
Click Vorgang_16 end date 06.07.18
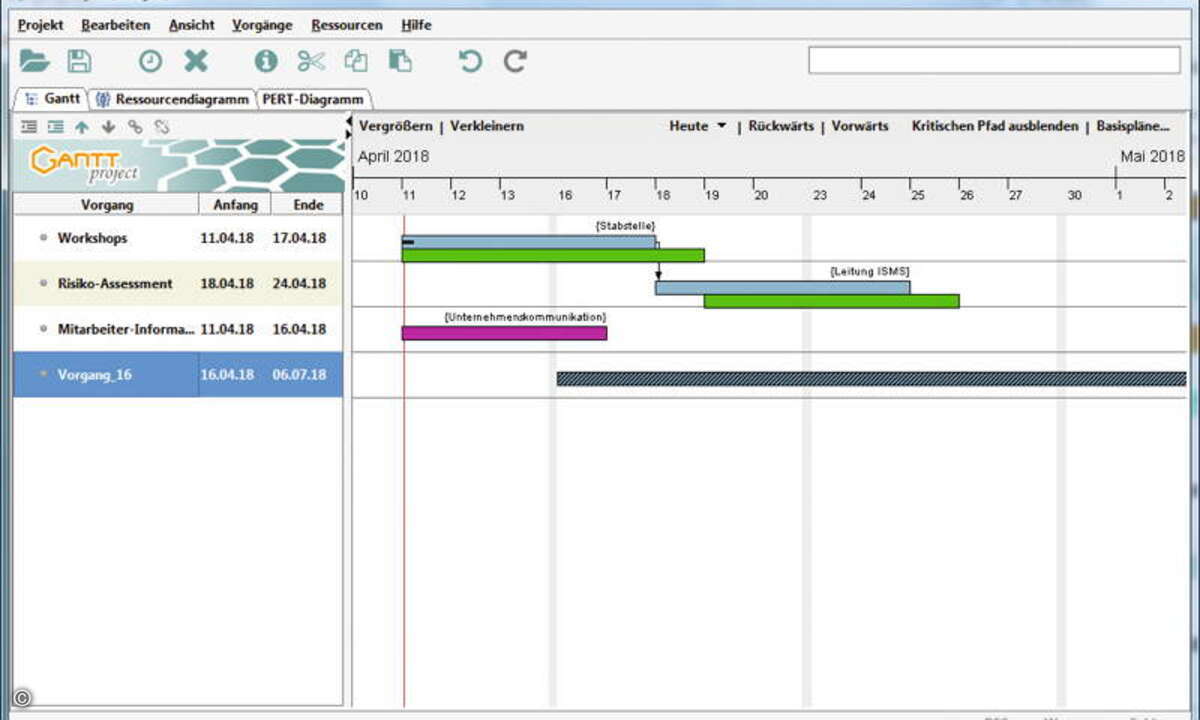299,374
